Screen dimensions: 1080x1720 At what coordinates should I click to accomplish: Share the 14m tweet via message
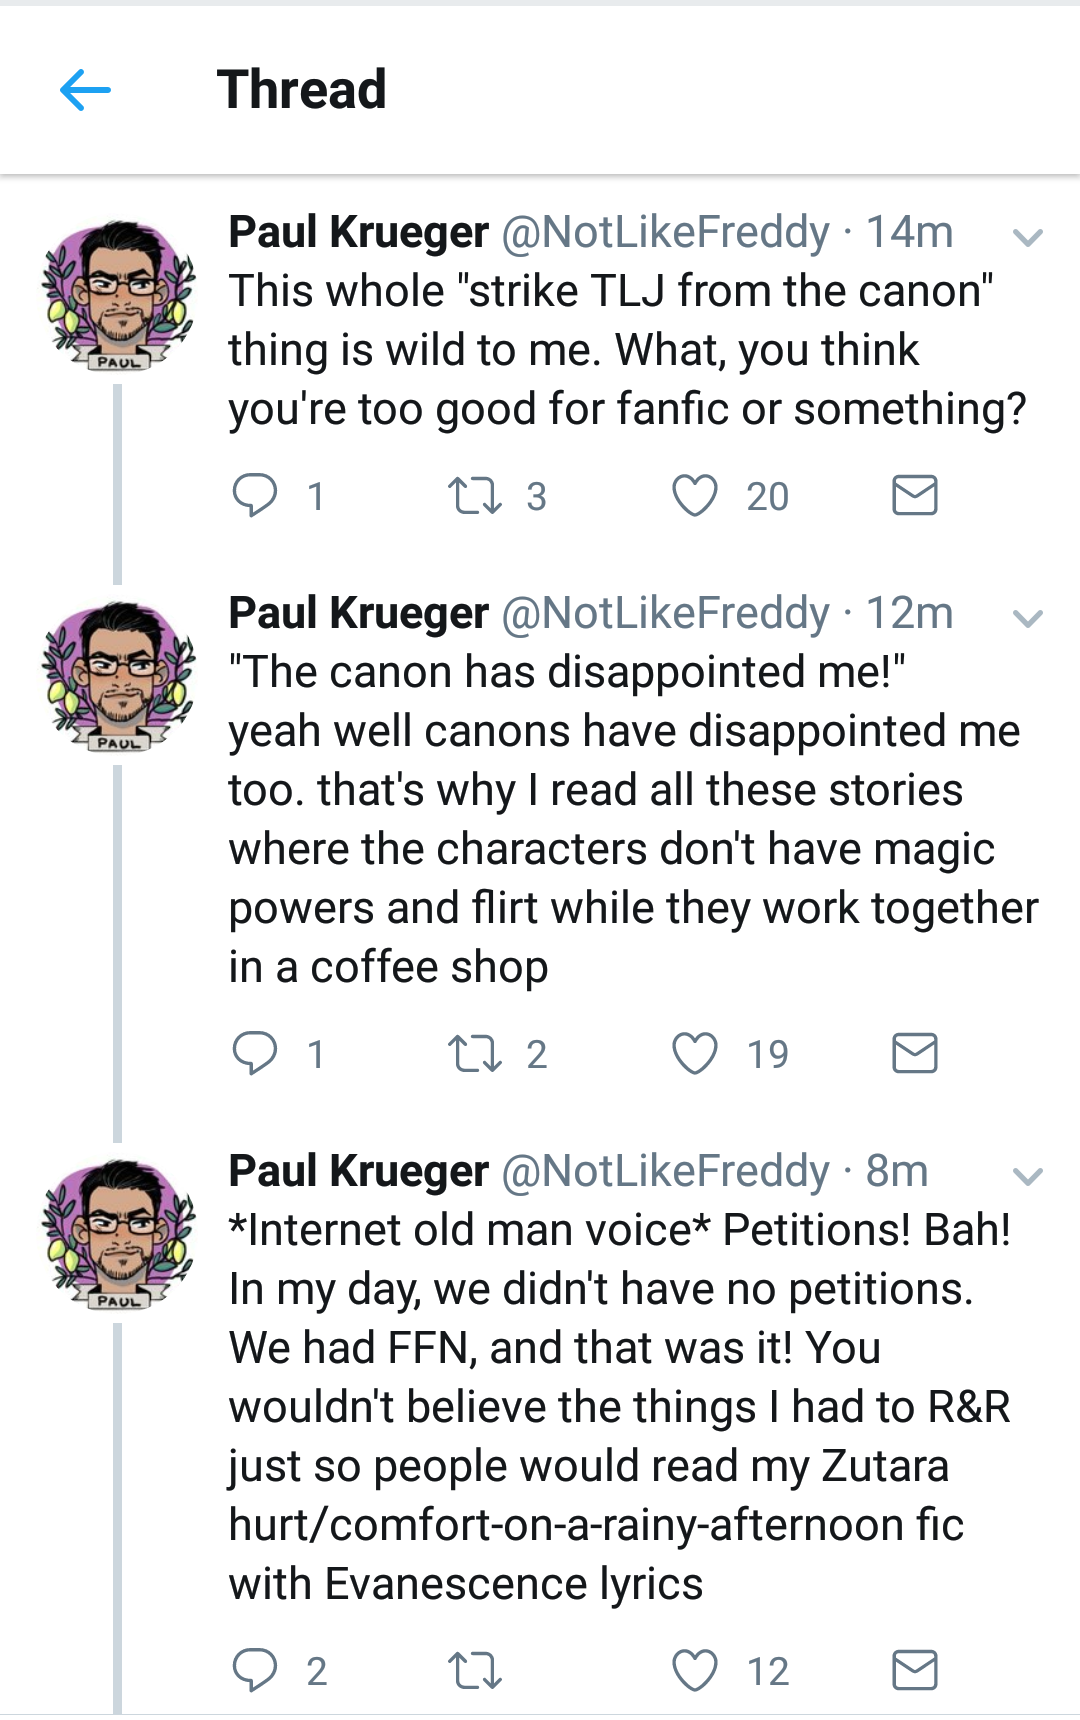coord(914,495)
